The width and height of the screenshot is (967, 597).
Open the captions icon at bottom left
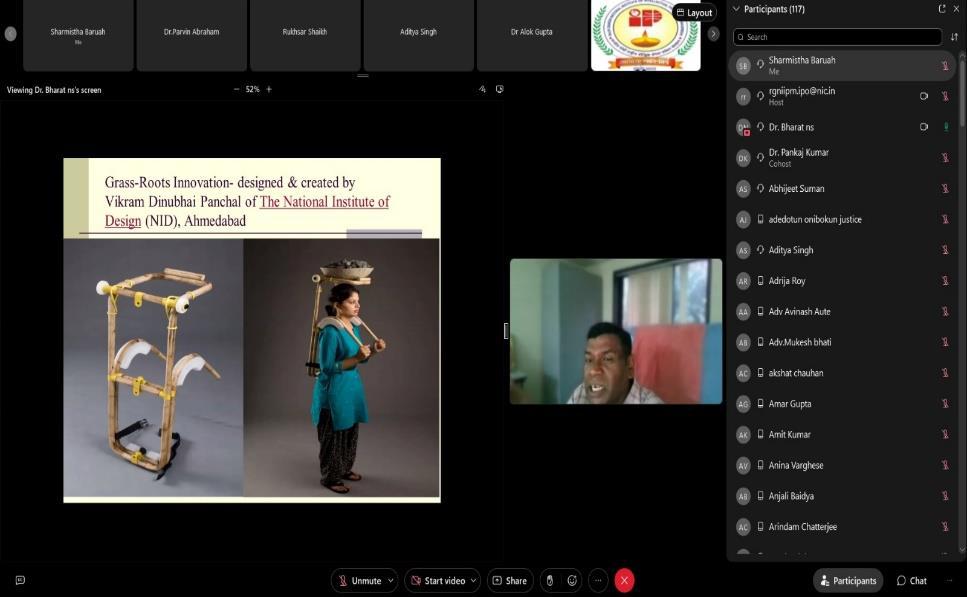[20, 580]
